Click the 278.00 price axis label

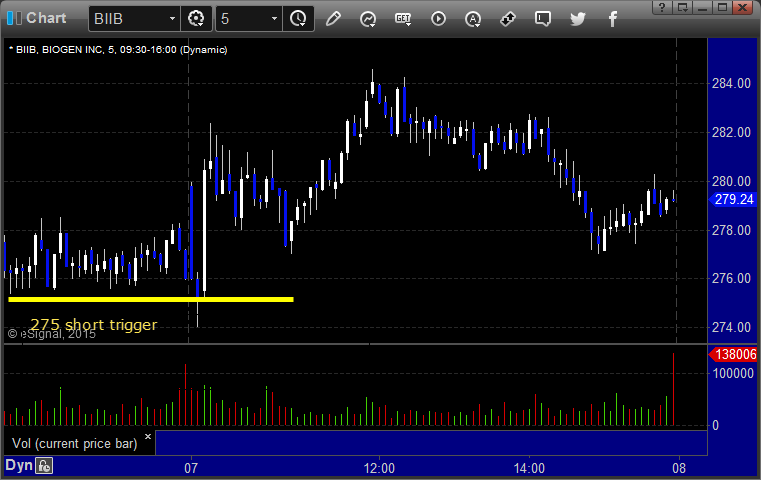(731, 230)
